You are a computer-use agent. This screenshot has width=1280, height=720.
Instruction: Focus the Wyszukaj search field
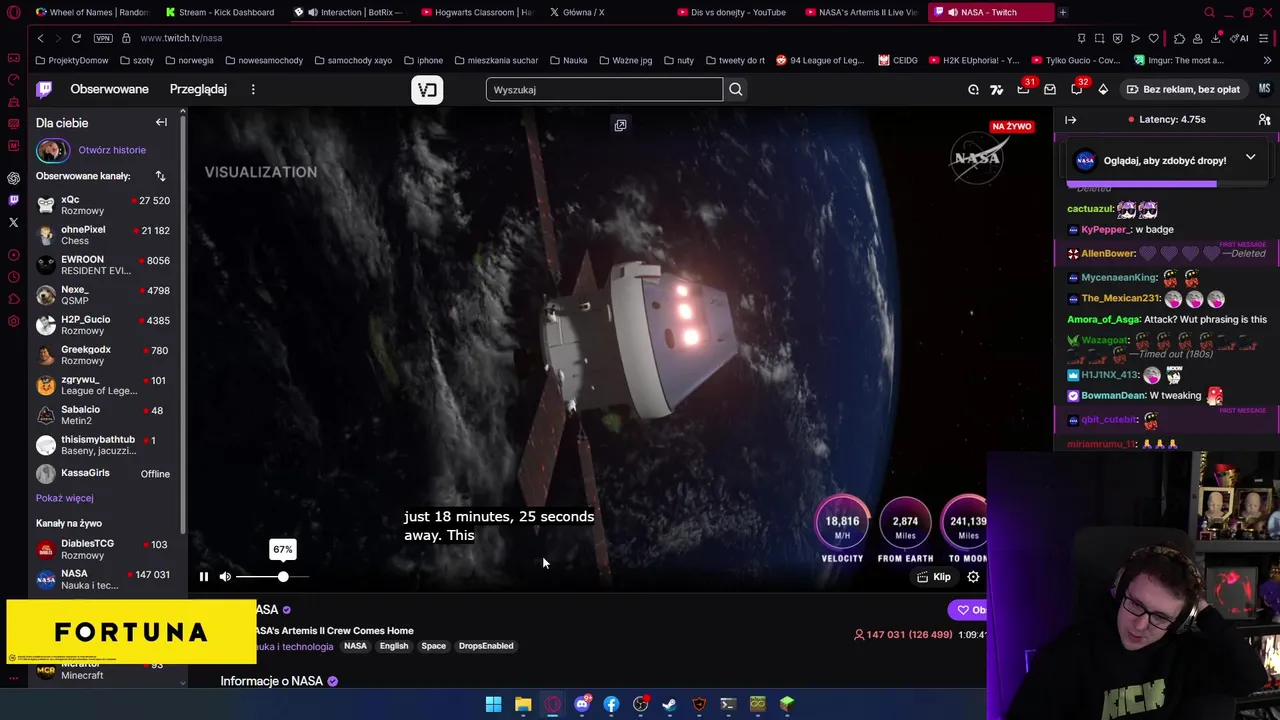tap(604, 90)
